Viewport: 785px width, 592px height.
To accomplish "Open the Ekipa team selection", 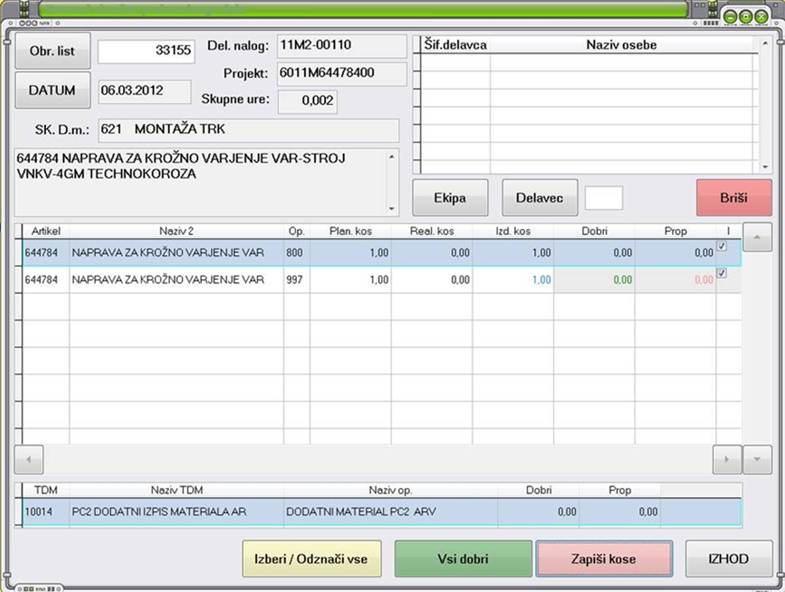I will pos(450,198).
